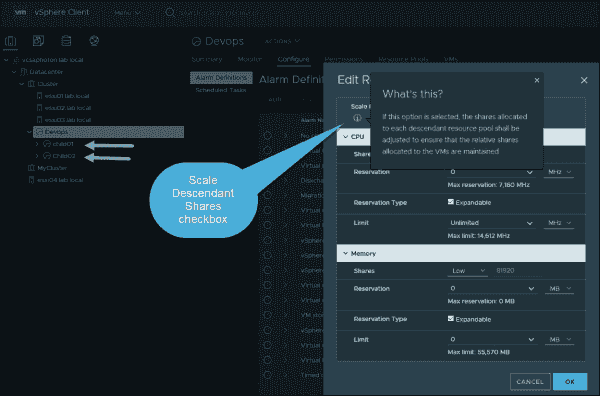Toggle the CPU Reservation Type Expandable checkbox
The width and height of the screenshot is (600, 396).
coord(451,202)
